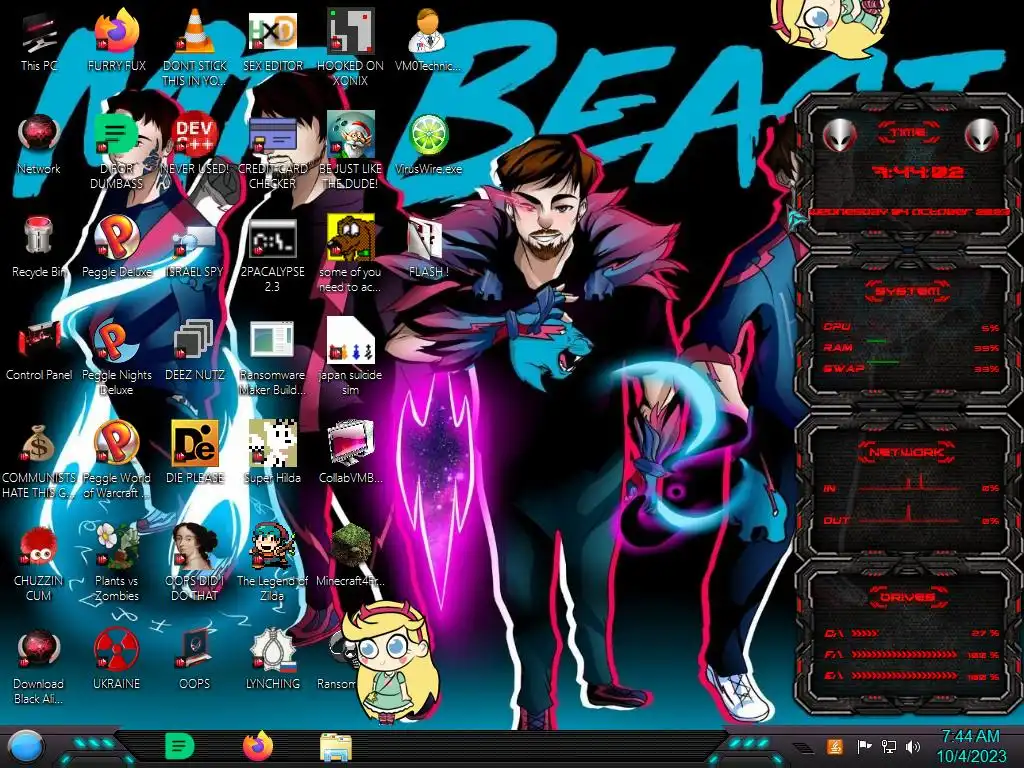Screen dimensions: 1024x768
Task: Click the NETWORK gadget header
Action: pos(908,452)
